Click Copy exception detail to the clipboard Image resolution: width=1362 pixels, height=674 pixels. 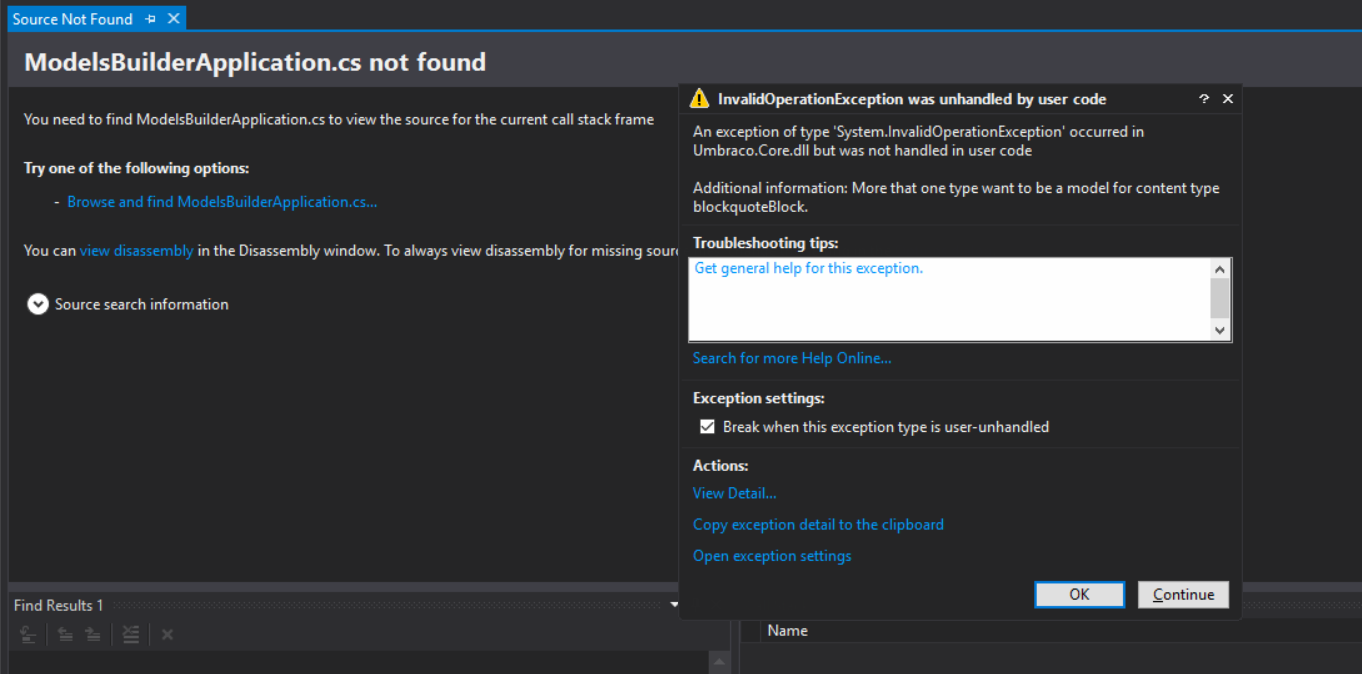818,525
